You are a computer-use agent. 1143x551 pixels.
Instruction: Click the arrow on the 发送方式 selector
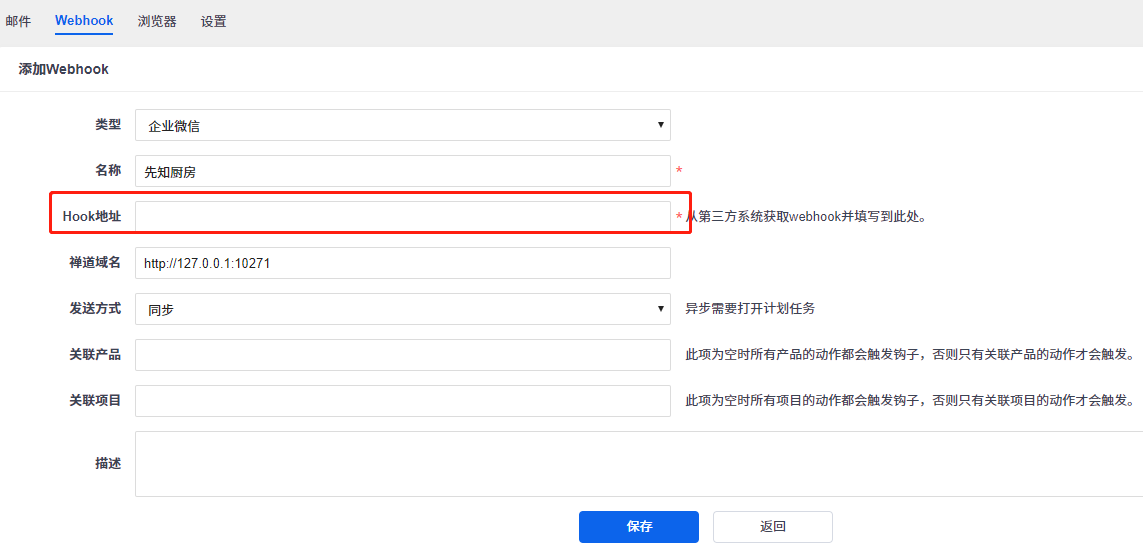pos(661,309)
